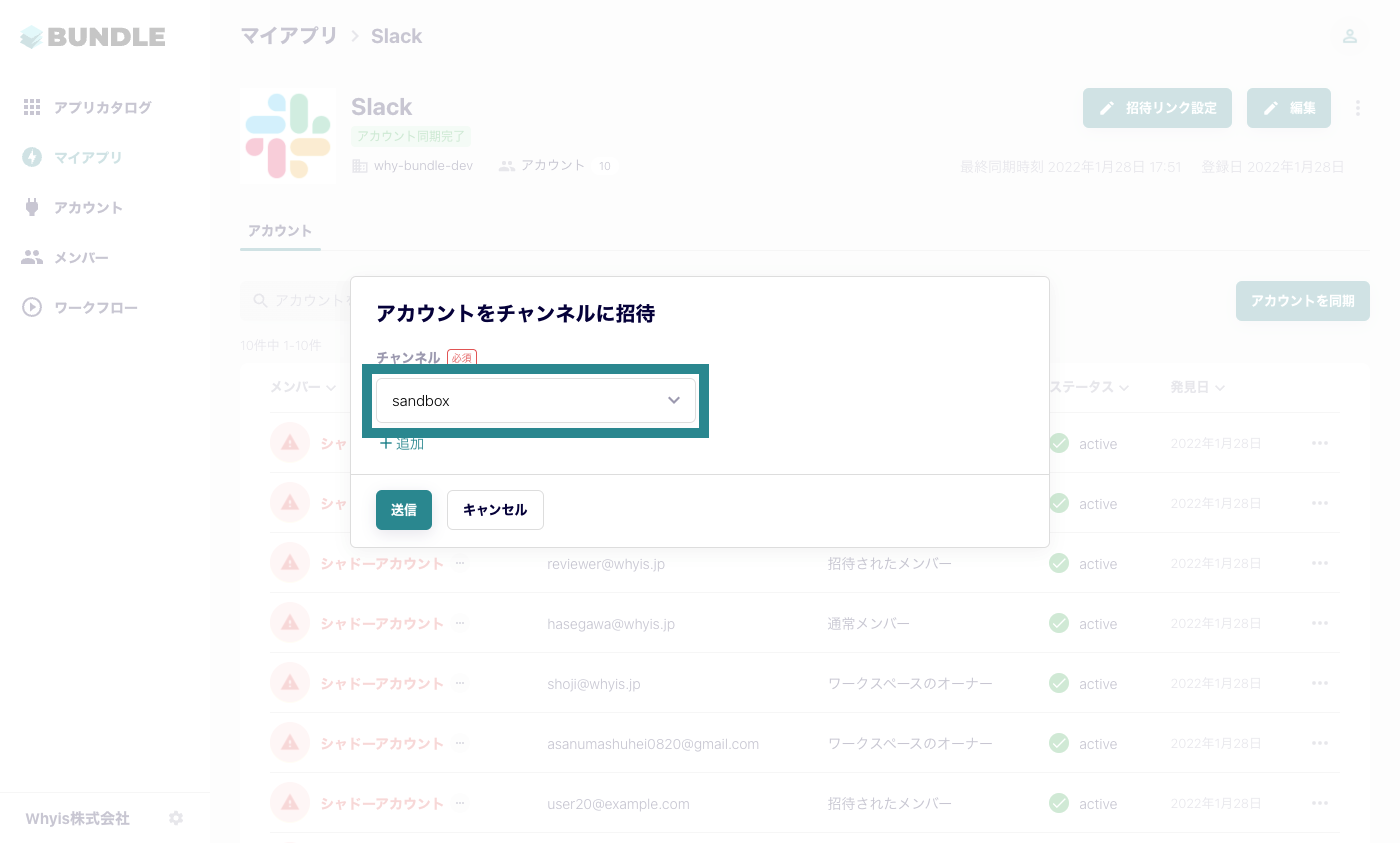Sort by the 発見日 column header
Screen dimensions: 1400x843
click(x=1198, y=387)
